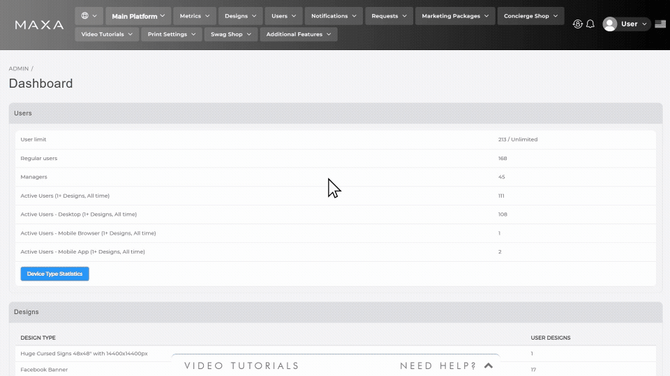
Task: Click the notification bell icon
Action: coord(590,24)
